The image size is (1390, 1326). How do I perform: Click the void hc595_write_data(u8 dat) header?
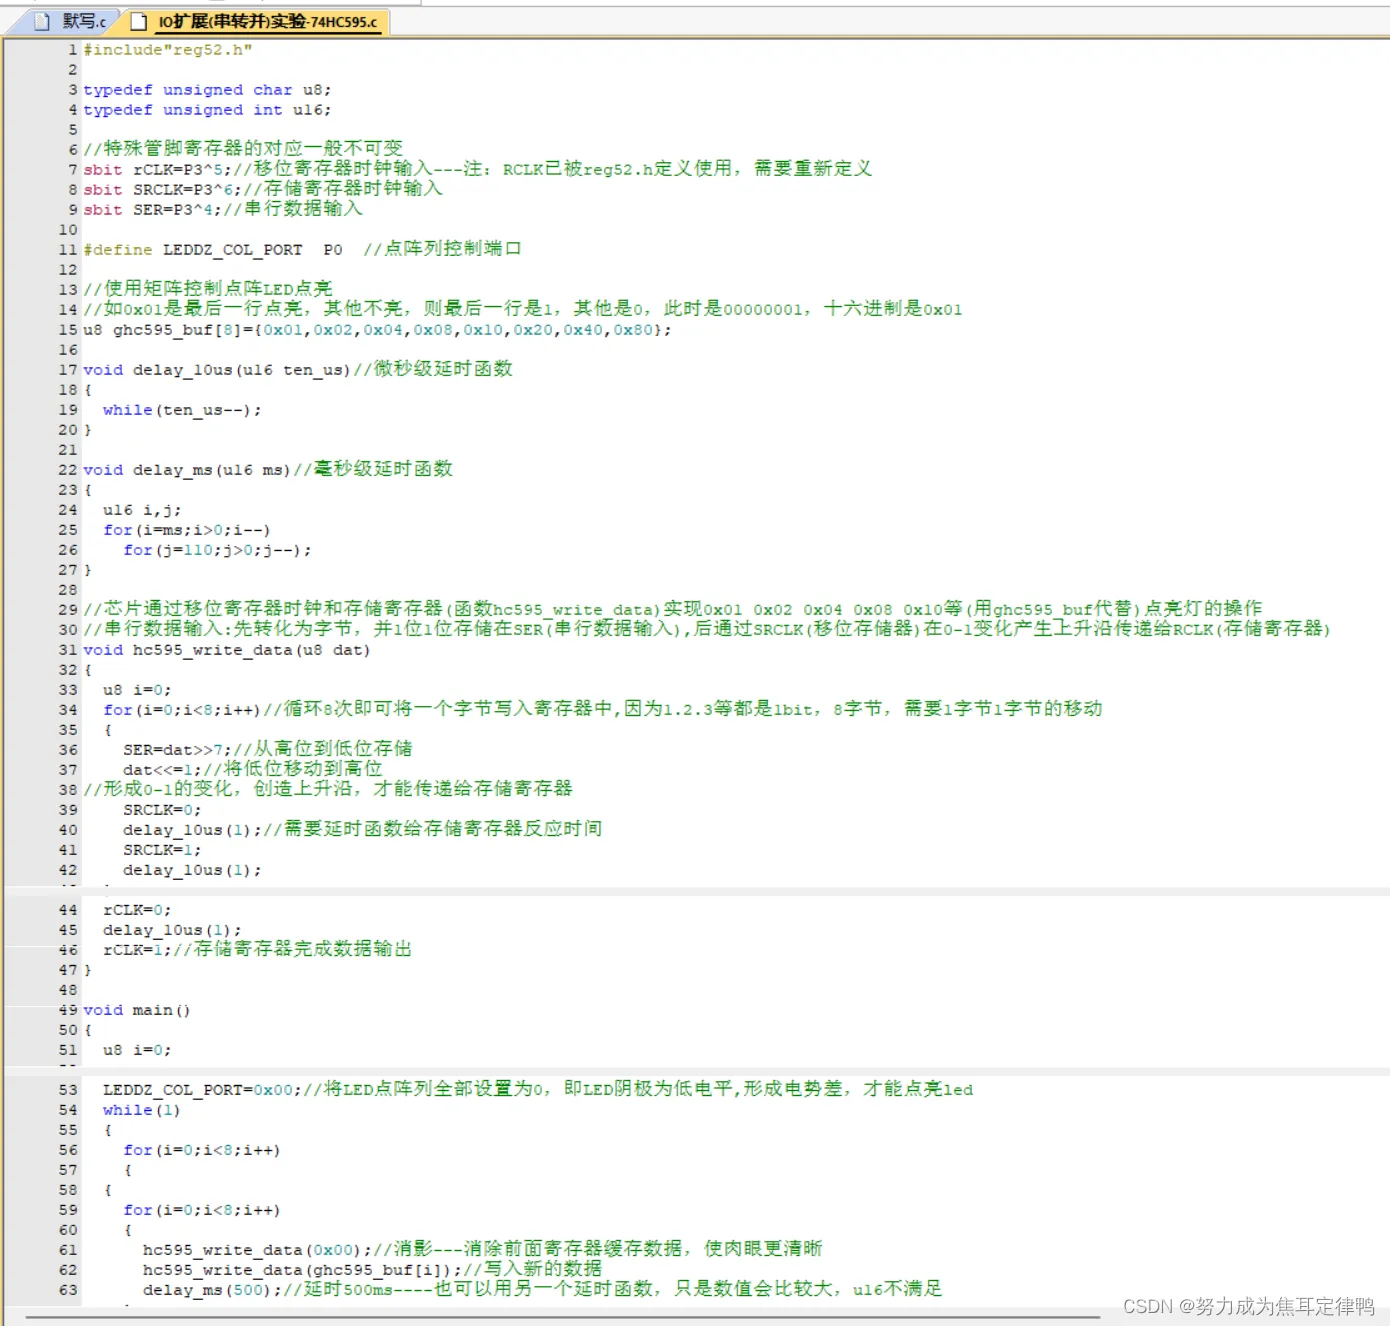pos(227,650)
